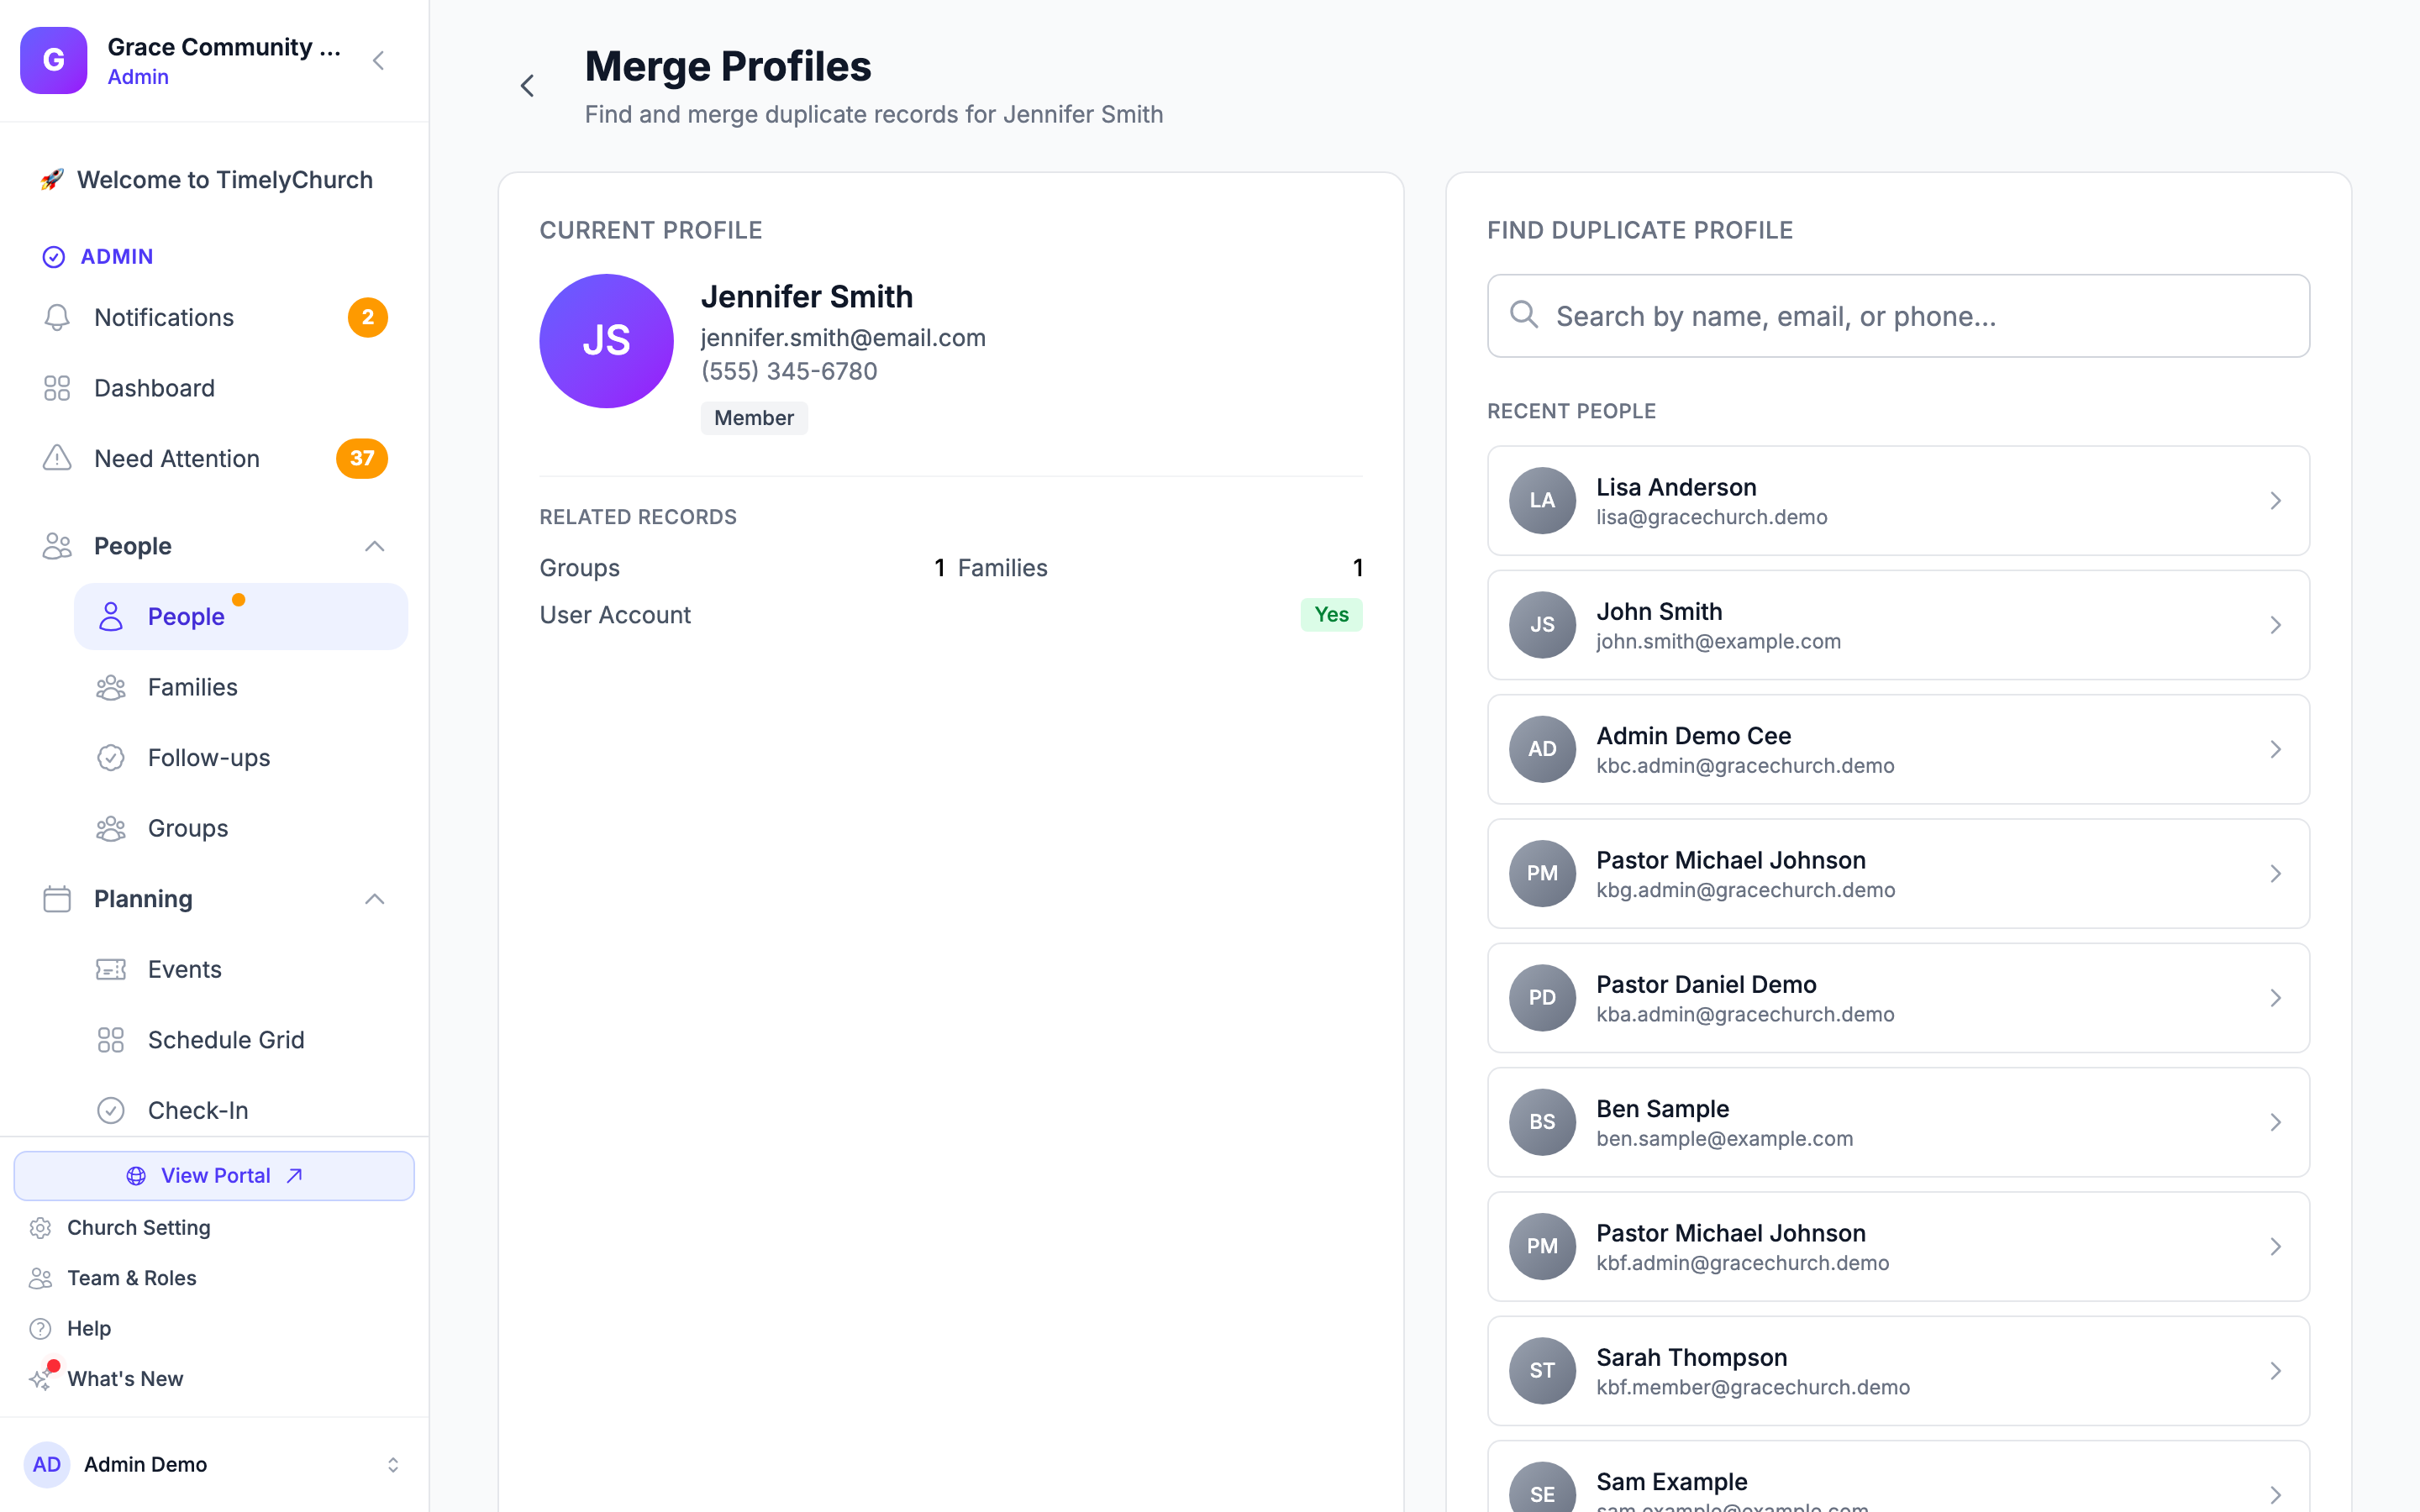The height and width of the screenshot is (1512, 2420).
Task: Select Lisa Anderson from recent people
Action: (x=1898, y=501)
